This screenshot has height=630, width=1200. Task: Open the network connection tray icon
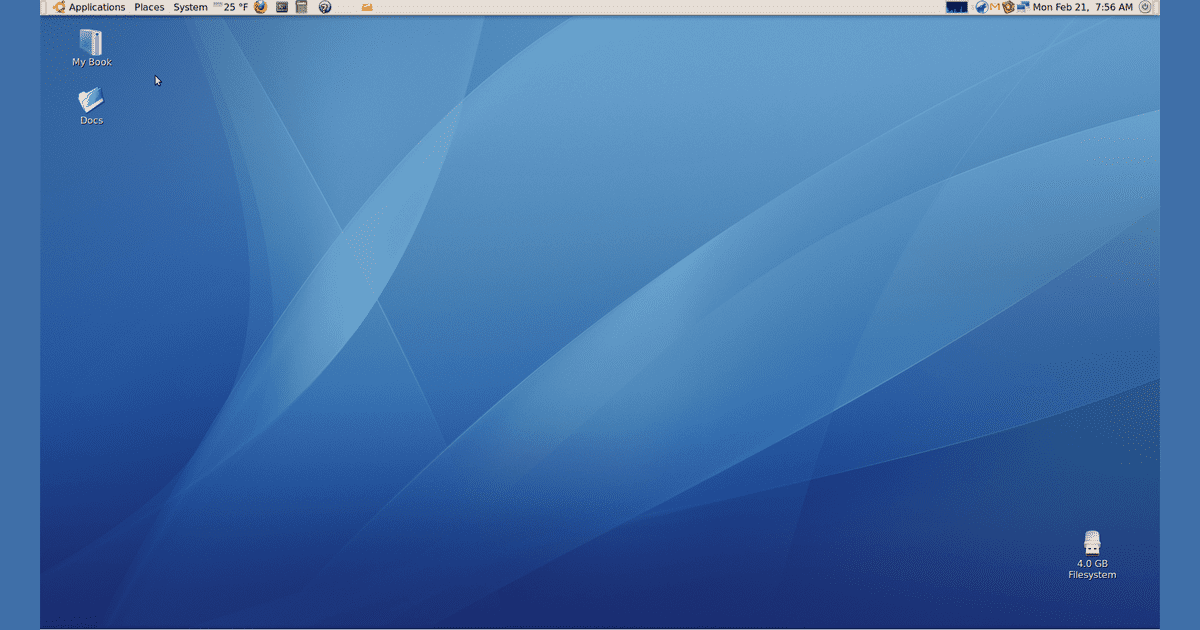[1022, 7]
